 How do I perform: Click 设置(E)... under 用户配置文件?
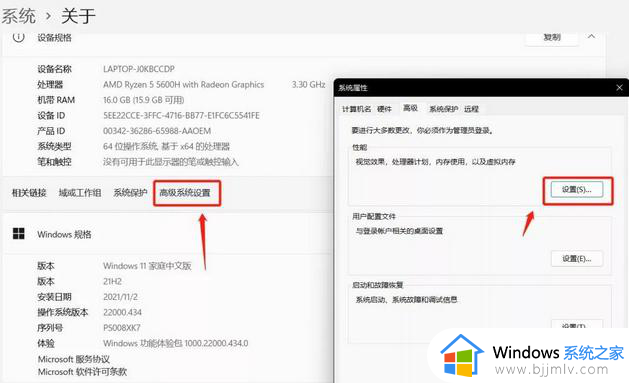click(576, 259)
